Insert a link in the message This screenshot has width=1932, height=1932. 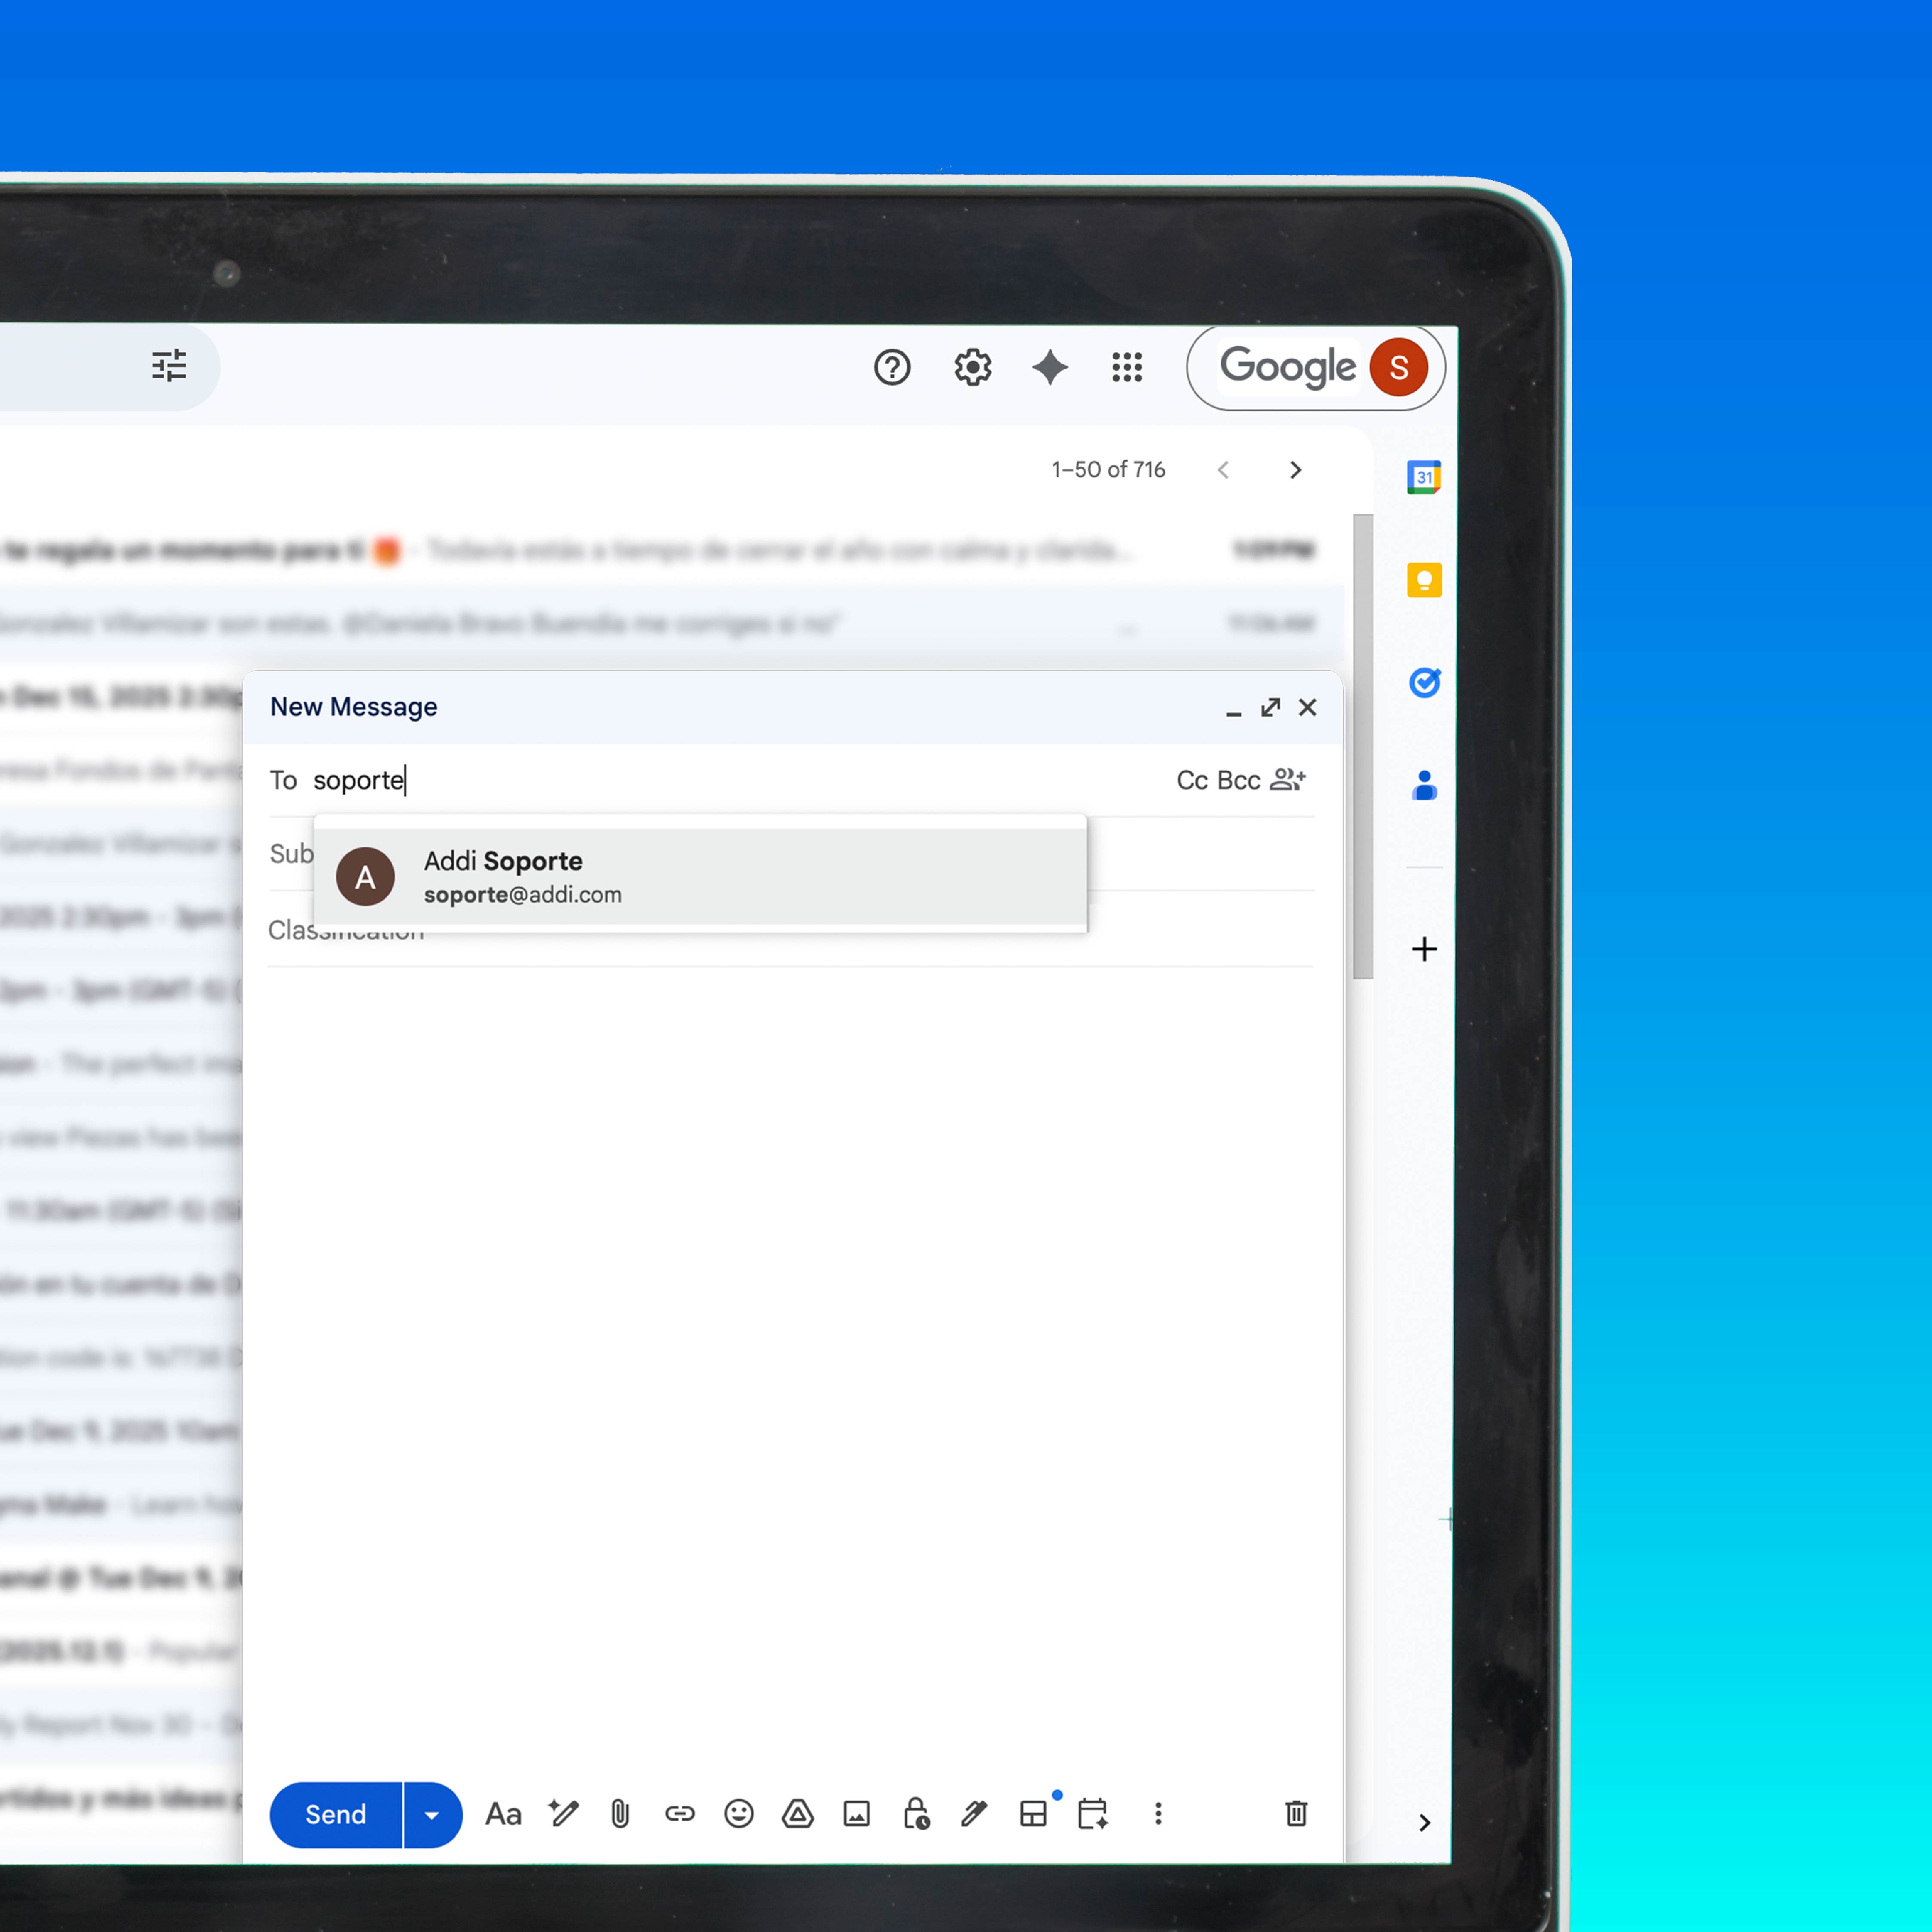(x=679, y=1813)
